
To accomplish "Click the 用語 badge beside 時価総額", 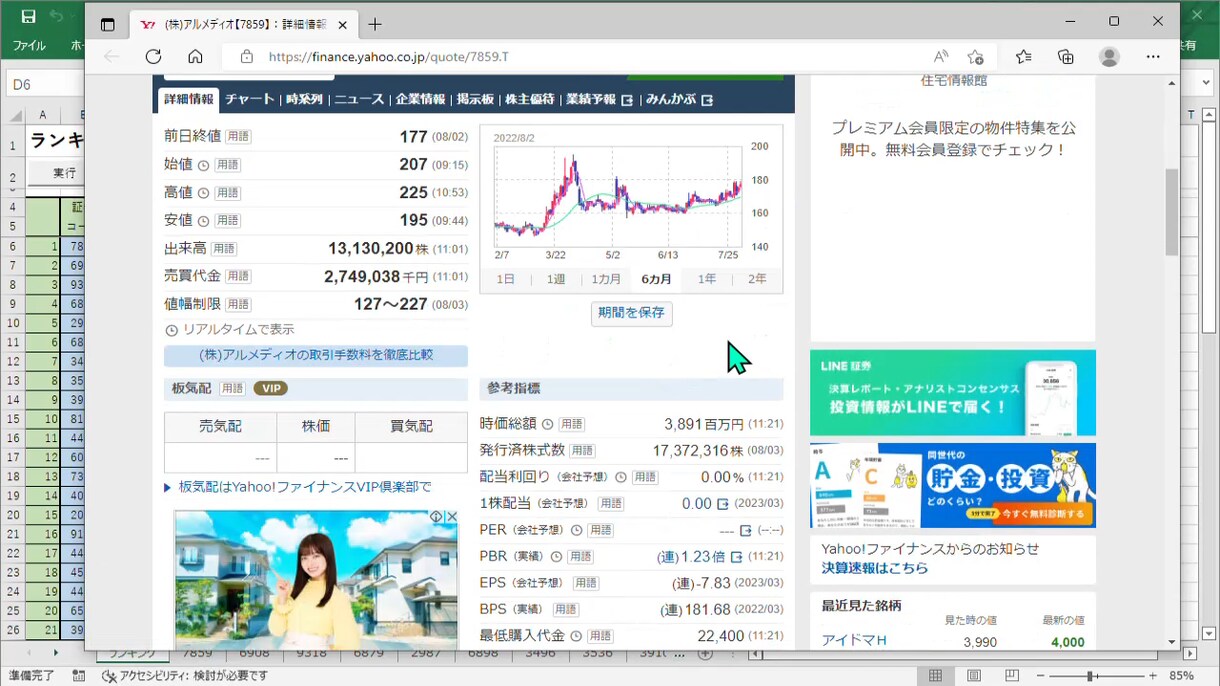I will 572,424.
